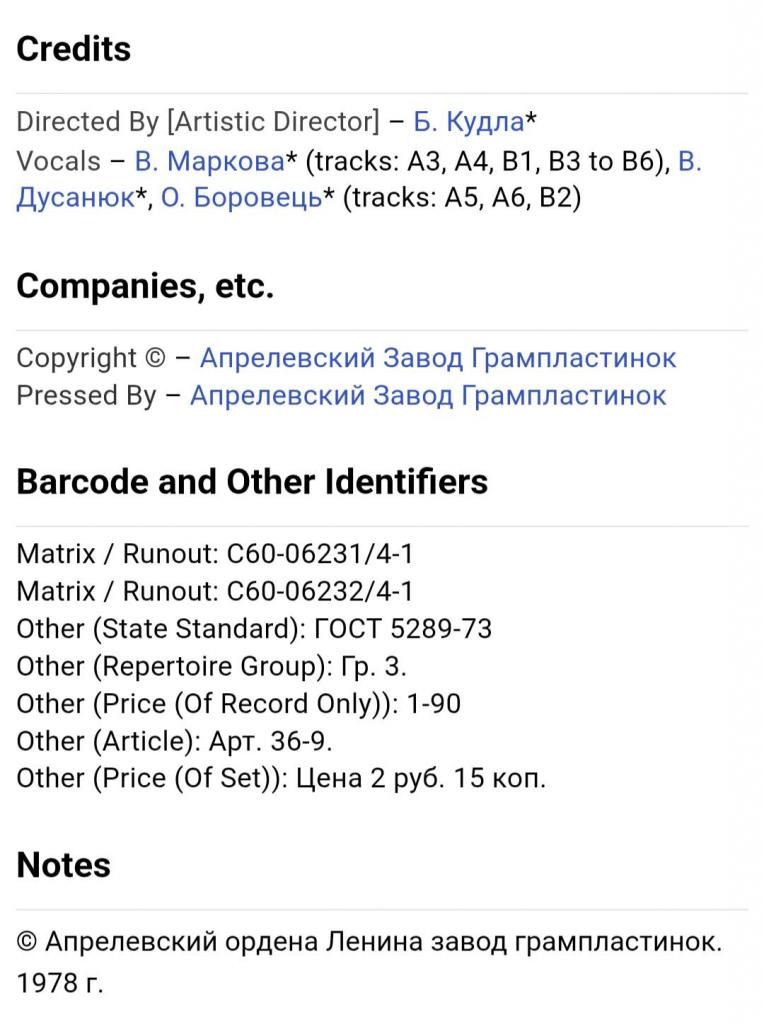Open the В. Маркова vocalist link
764x1024 pixels.
[x=209, y=161]
